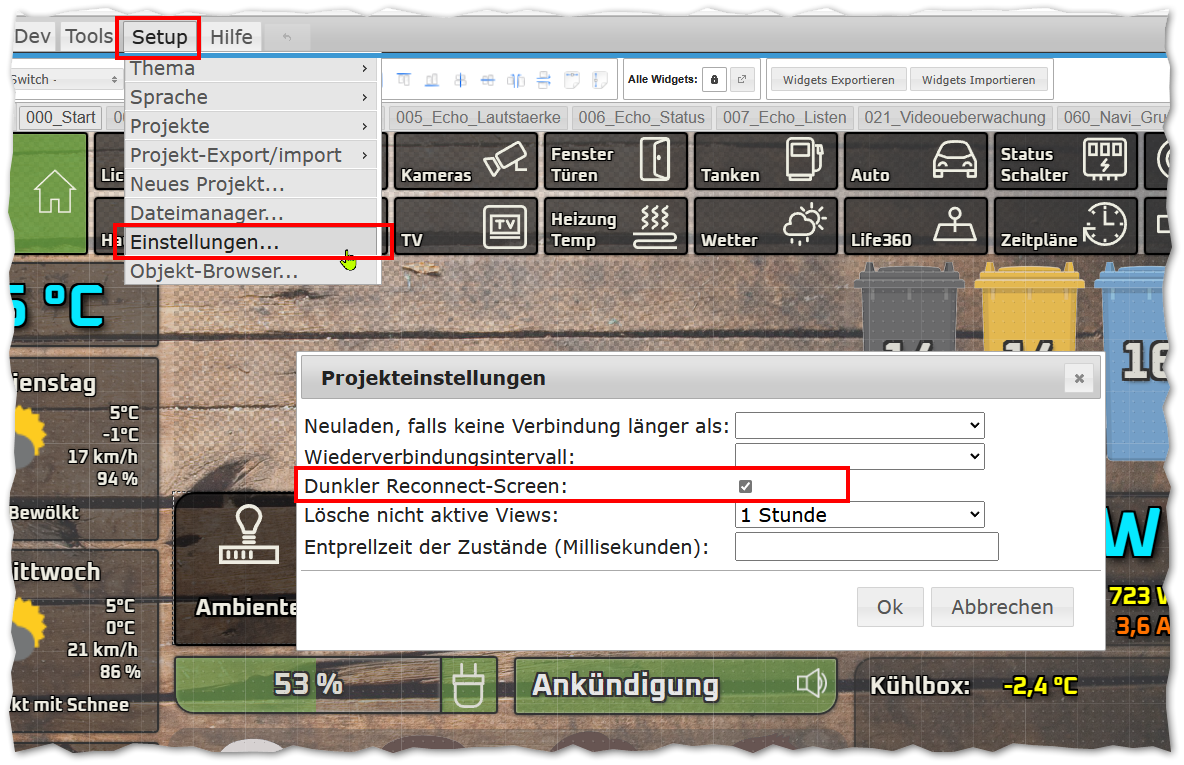Close the Projekteinstellungen dialog
Image resolution: width=1184 pixels, height=765 pixels.
(1079, 378)
